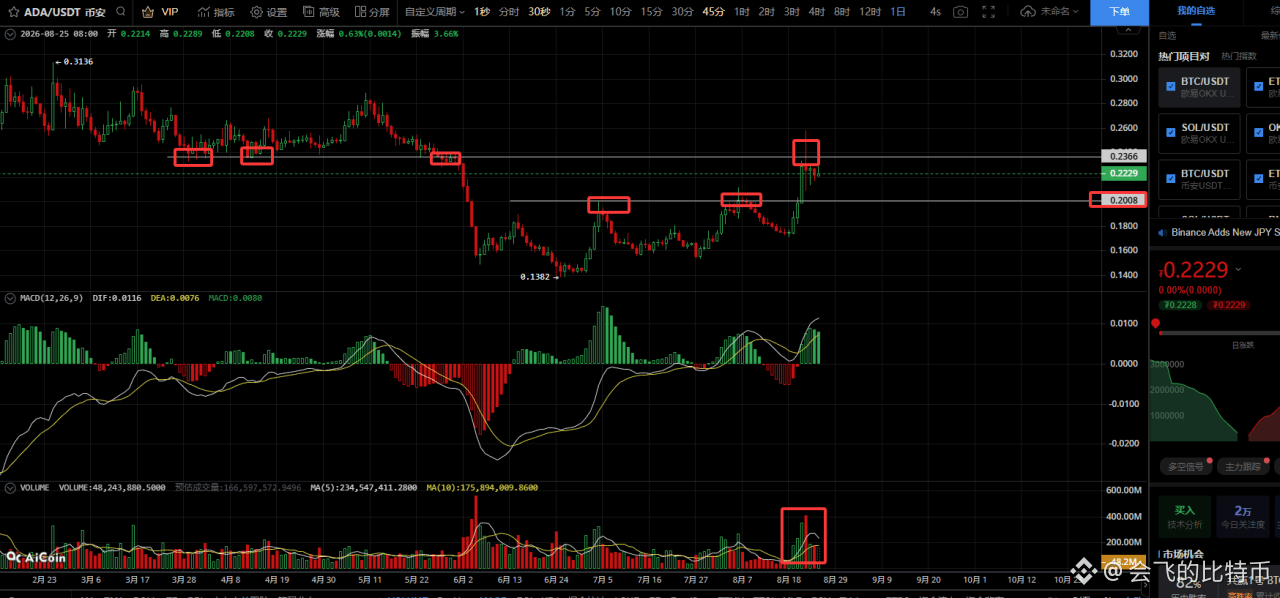Viewport: 1280px width, 598px height.
Task: Expand the 未命名 layout dropdown
Action: 1062,12
